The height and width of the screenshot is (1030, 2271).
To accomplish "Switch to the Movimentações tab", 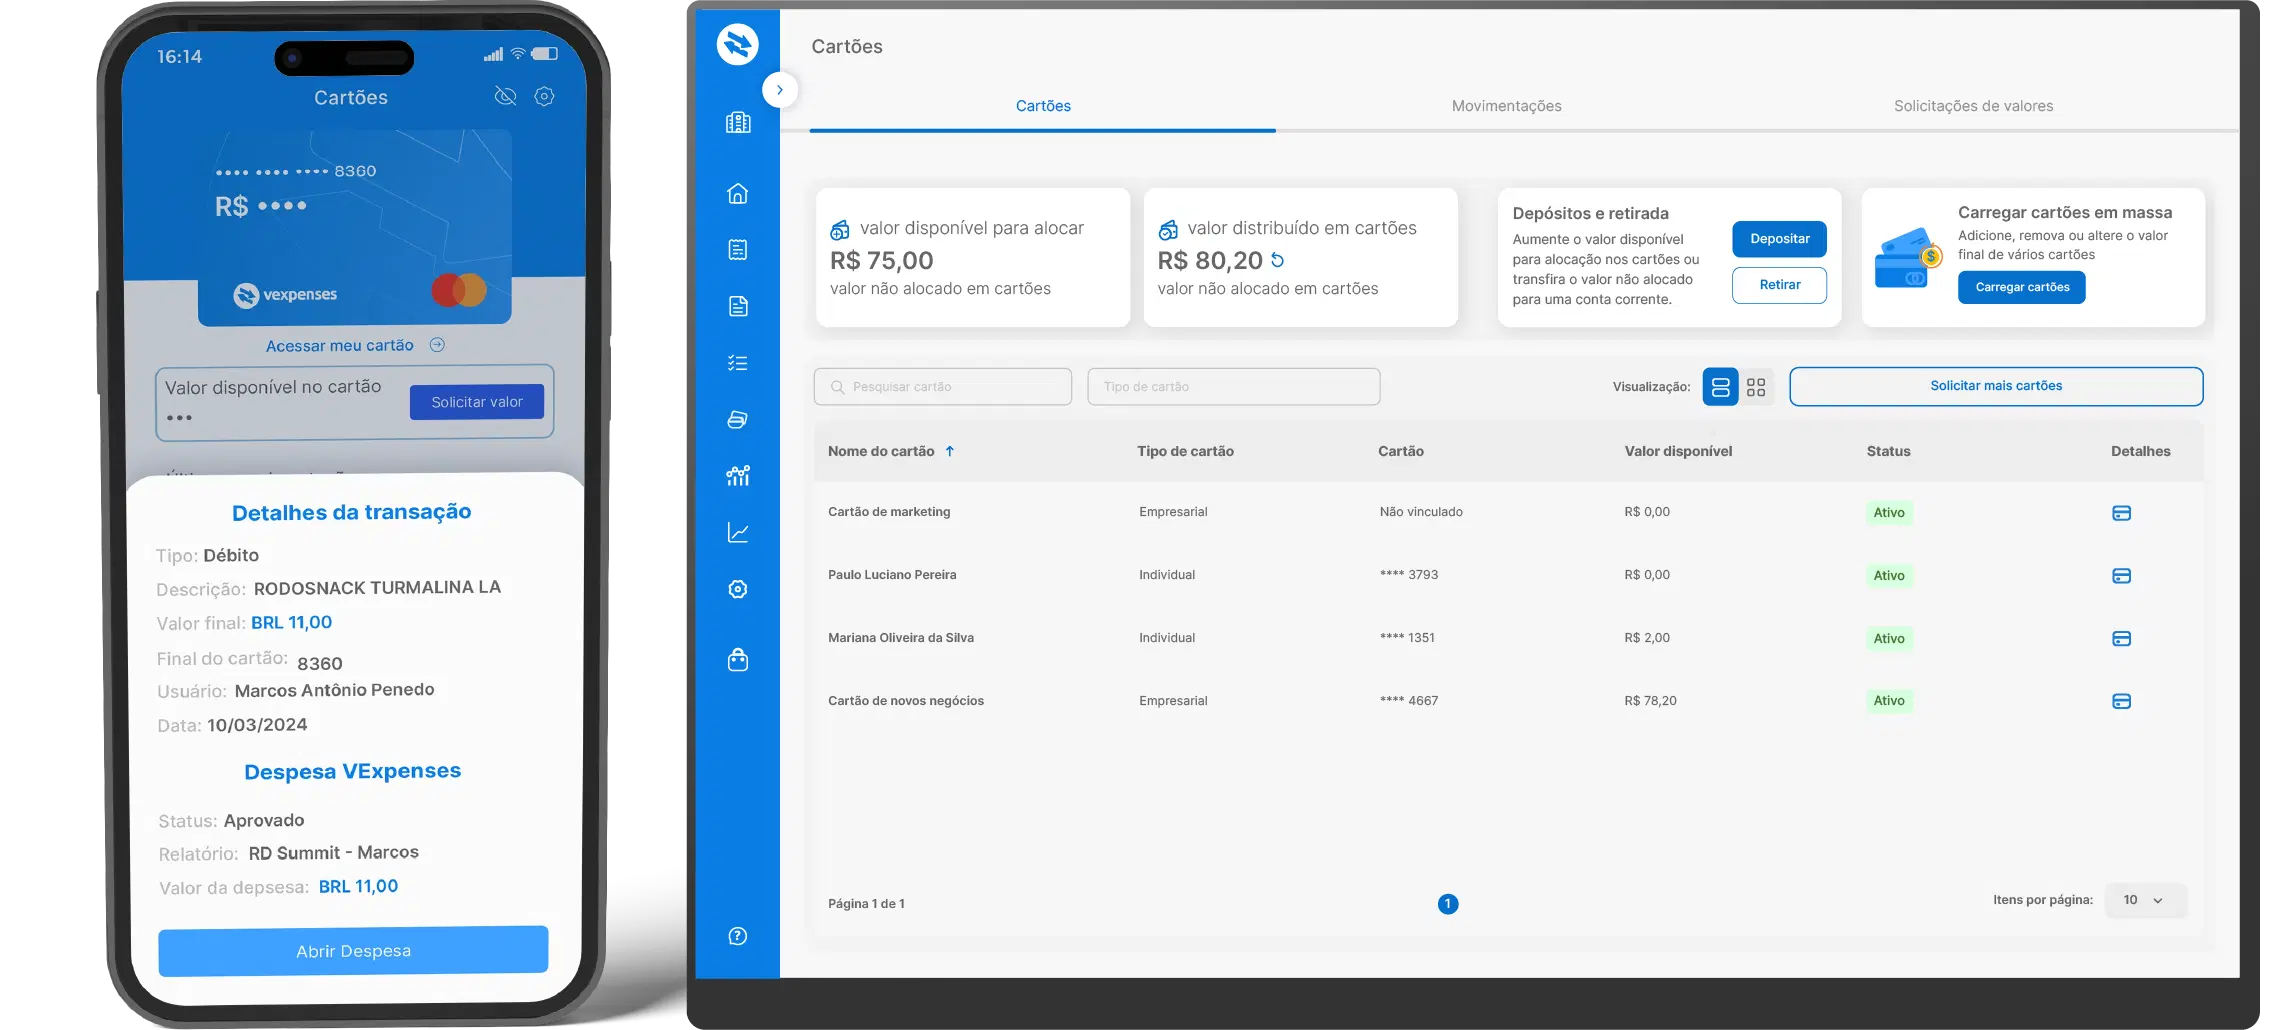I will point(1506,106).
